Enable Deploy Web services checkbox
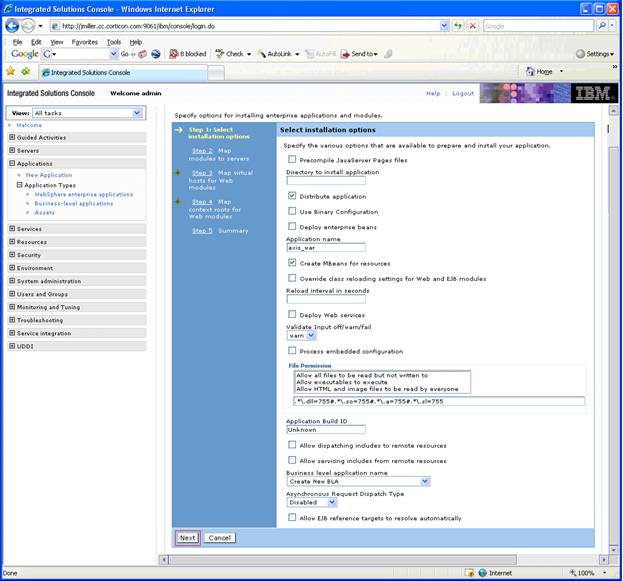 (x=292, y=314)
